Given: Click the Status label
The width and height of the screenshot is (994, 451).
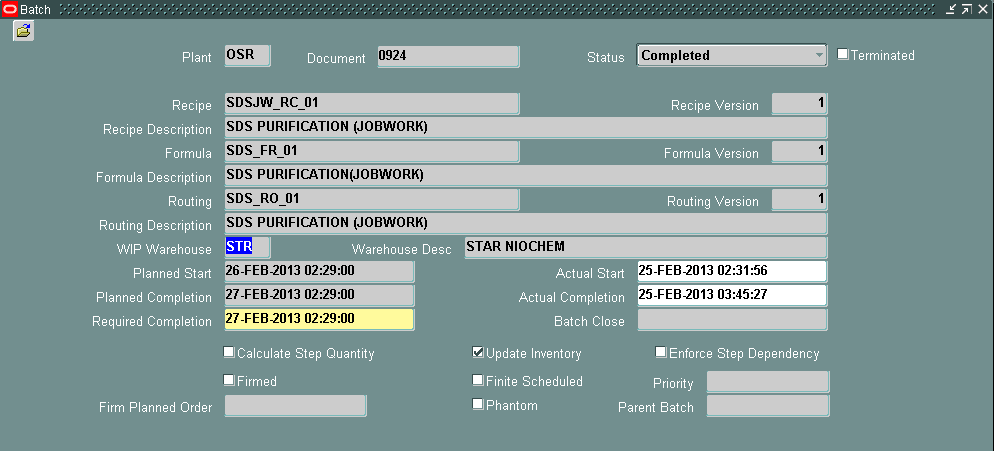Looking at the screenshot, I should coord(606,58).
